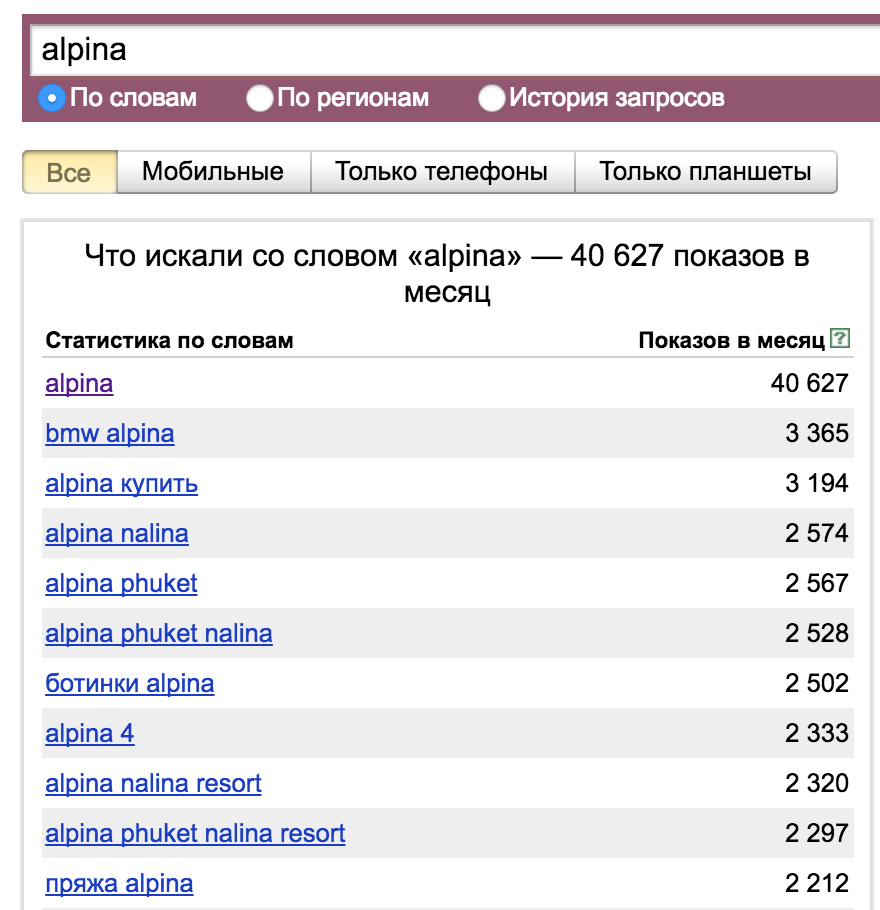Select the 'По словам' radio button
Image resolution: width=880 pixels, height=910 pixels.
coord(52,98)
